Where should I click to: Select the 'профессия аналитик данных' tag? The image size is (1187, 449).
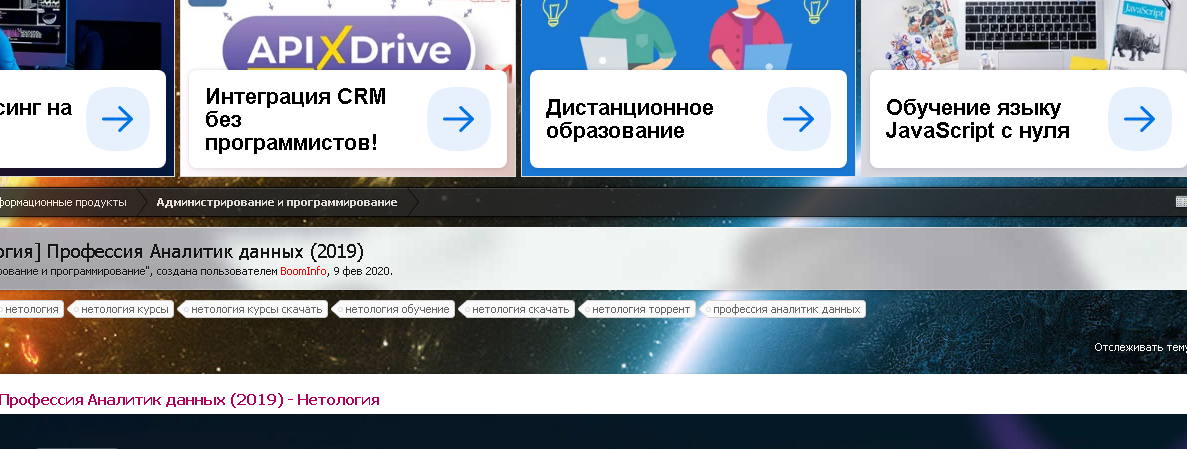click(786, 309)
